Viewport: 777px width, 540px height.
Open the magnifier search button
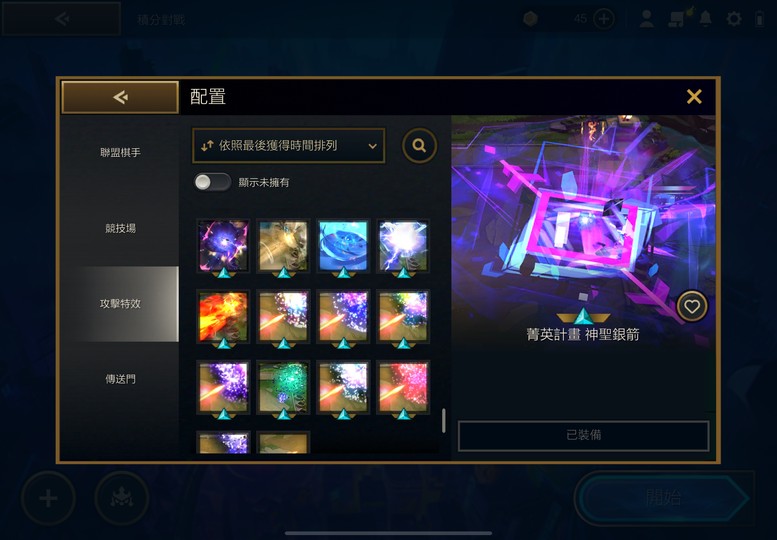pos(419,146)
